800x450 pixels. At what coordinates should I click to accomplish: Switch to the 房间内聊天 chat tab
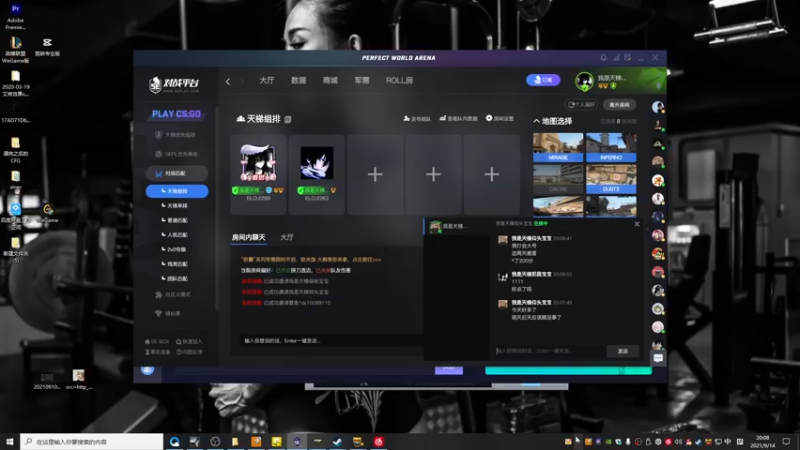248,237
